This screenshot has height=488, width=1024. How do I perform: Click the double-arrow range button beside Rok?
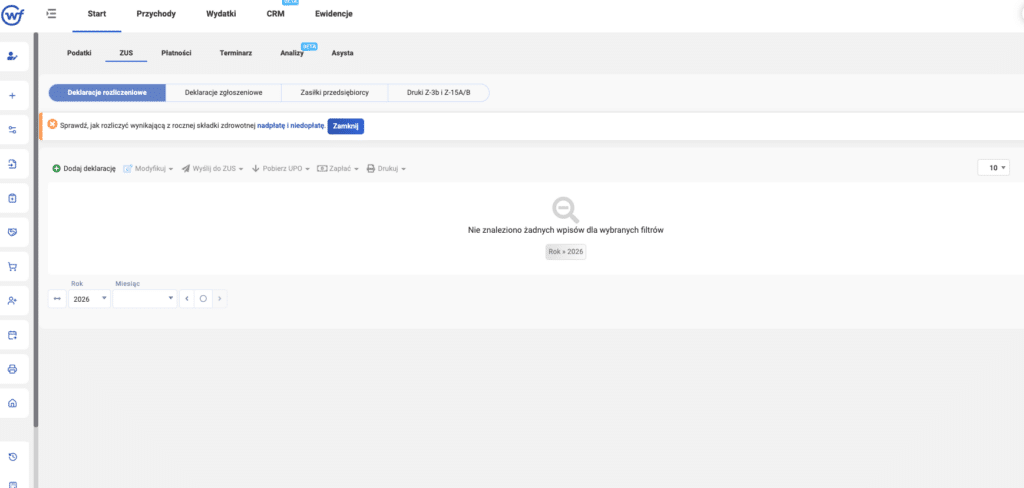57,299
